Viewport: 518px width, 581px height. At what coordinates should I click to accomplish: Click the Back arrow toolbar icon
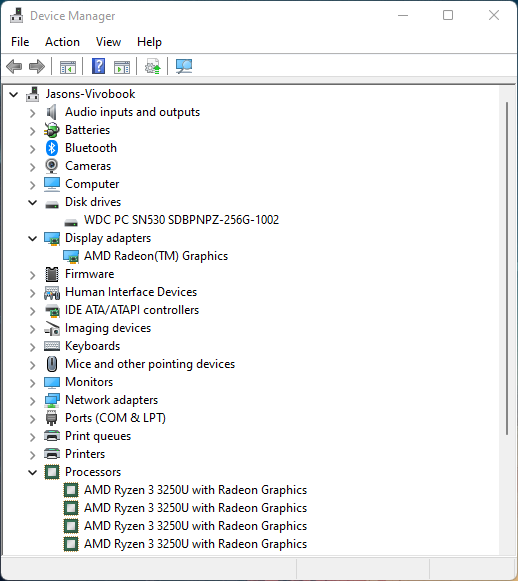(14, 67)
